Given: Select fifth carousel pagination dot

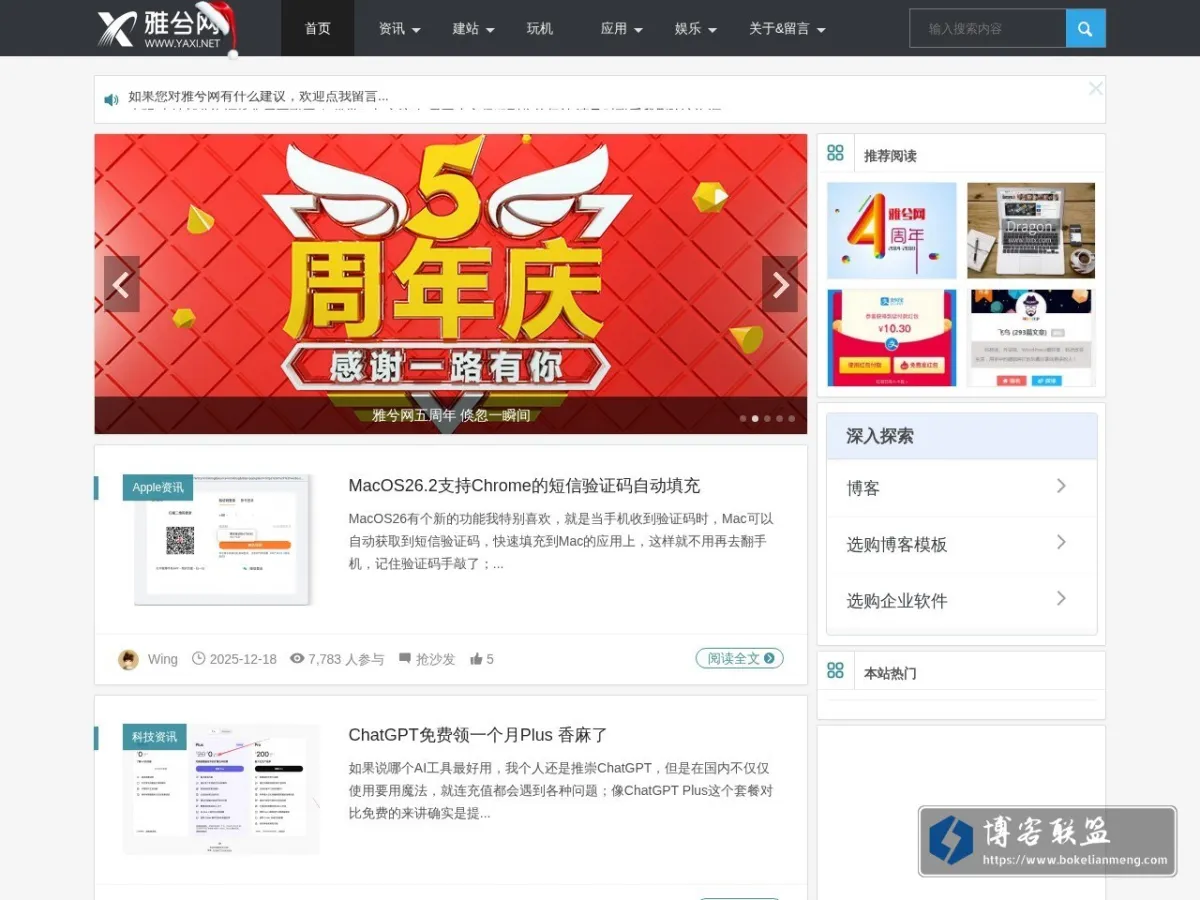Looking at the screenshot, I should (x=791, y=419).
